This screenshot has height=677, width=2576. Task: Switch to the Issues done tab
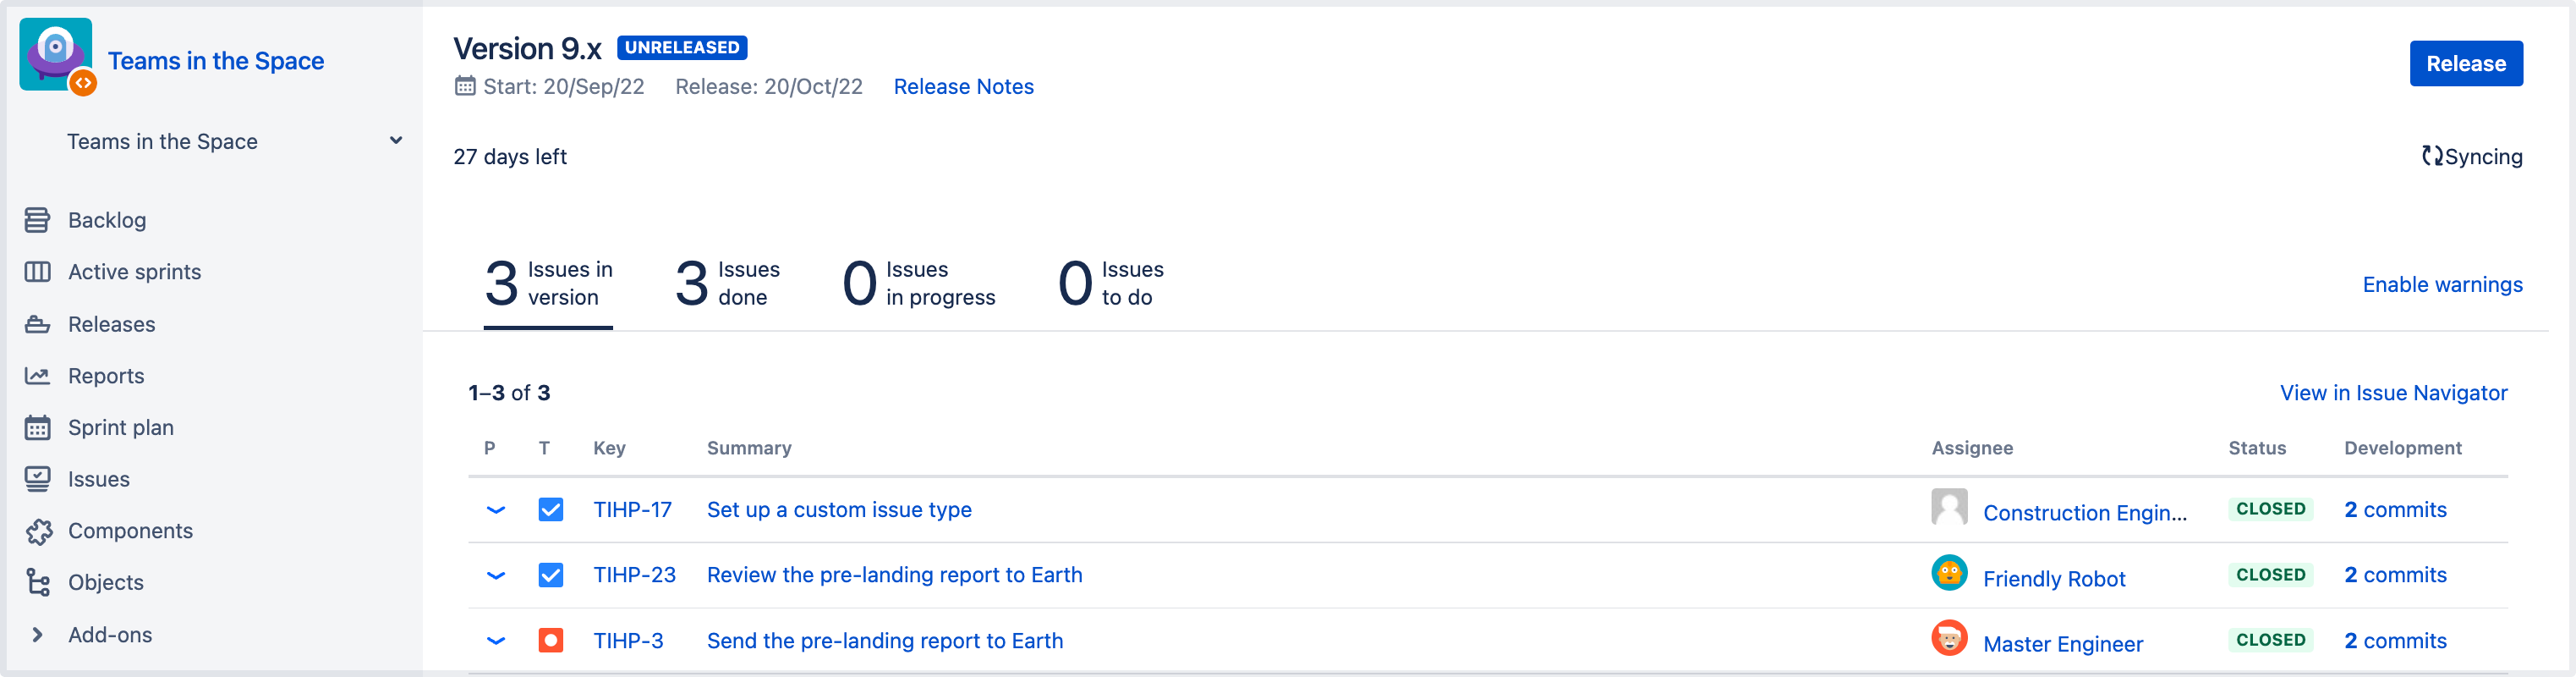(x=727, y=283)
